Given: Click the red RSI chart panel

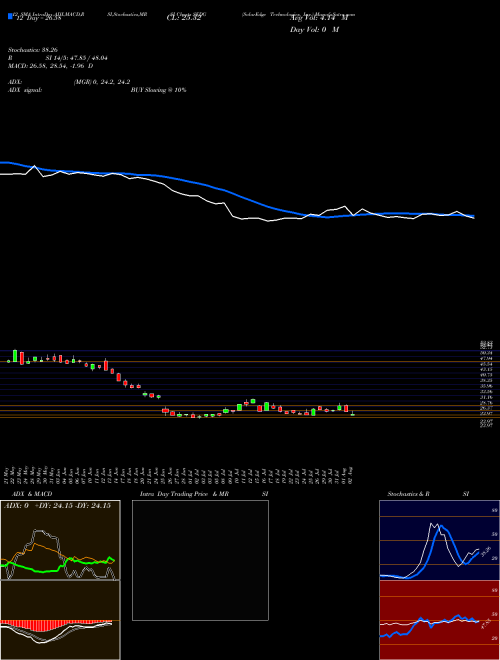Looking at the screenshot, I should pos(439,620).
